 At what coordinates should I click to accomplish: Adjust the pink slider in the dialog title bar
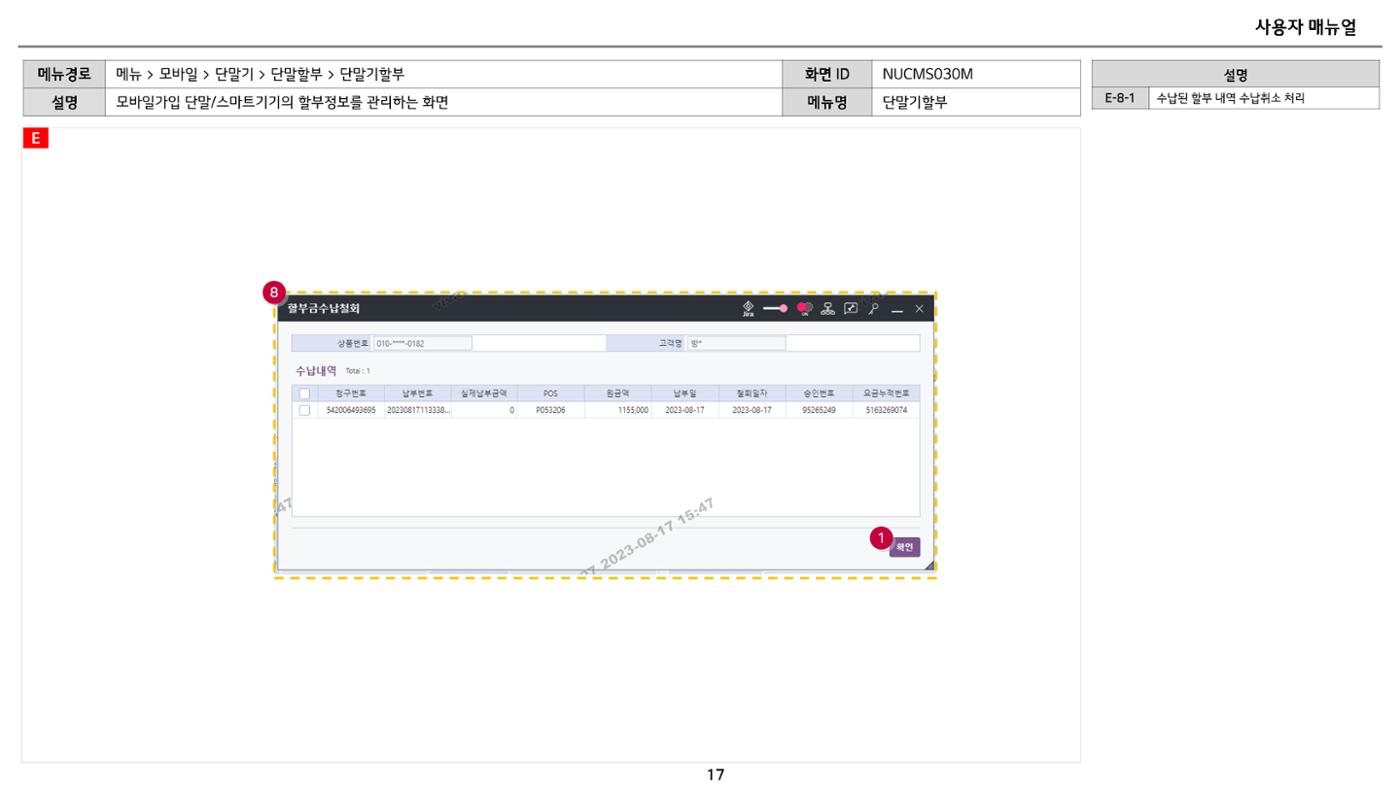(776, 309)
